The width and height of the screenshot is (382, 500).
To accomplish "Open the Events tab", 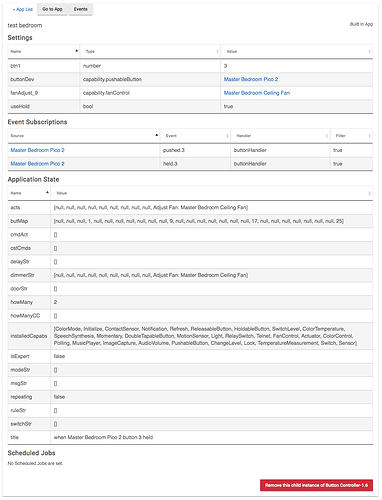I will point(81,9).
